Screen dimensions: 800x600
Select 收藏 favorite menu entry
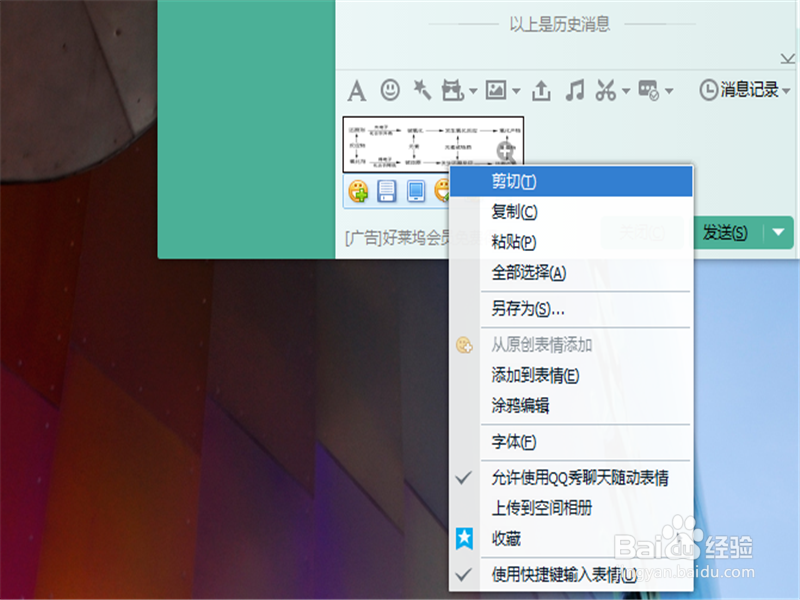coord(571,538)
